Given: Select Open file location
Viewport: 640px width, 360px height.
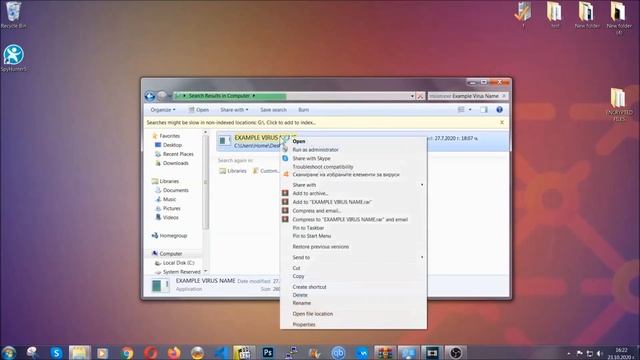Looking at the screenshot, I should (313, 314).
